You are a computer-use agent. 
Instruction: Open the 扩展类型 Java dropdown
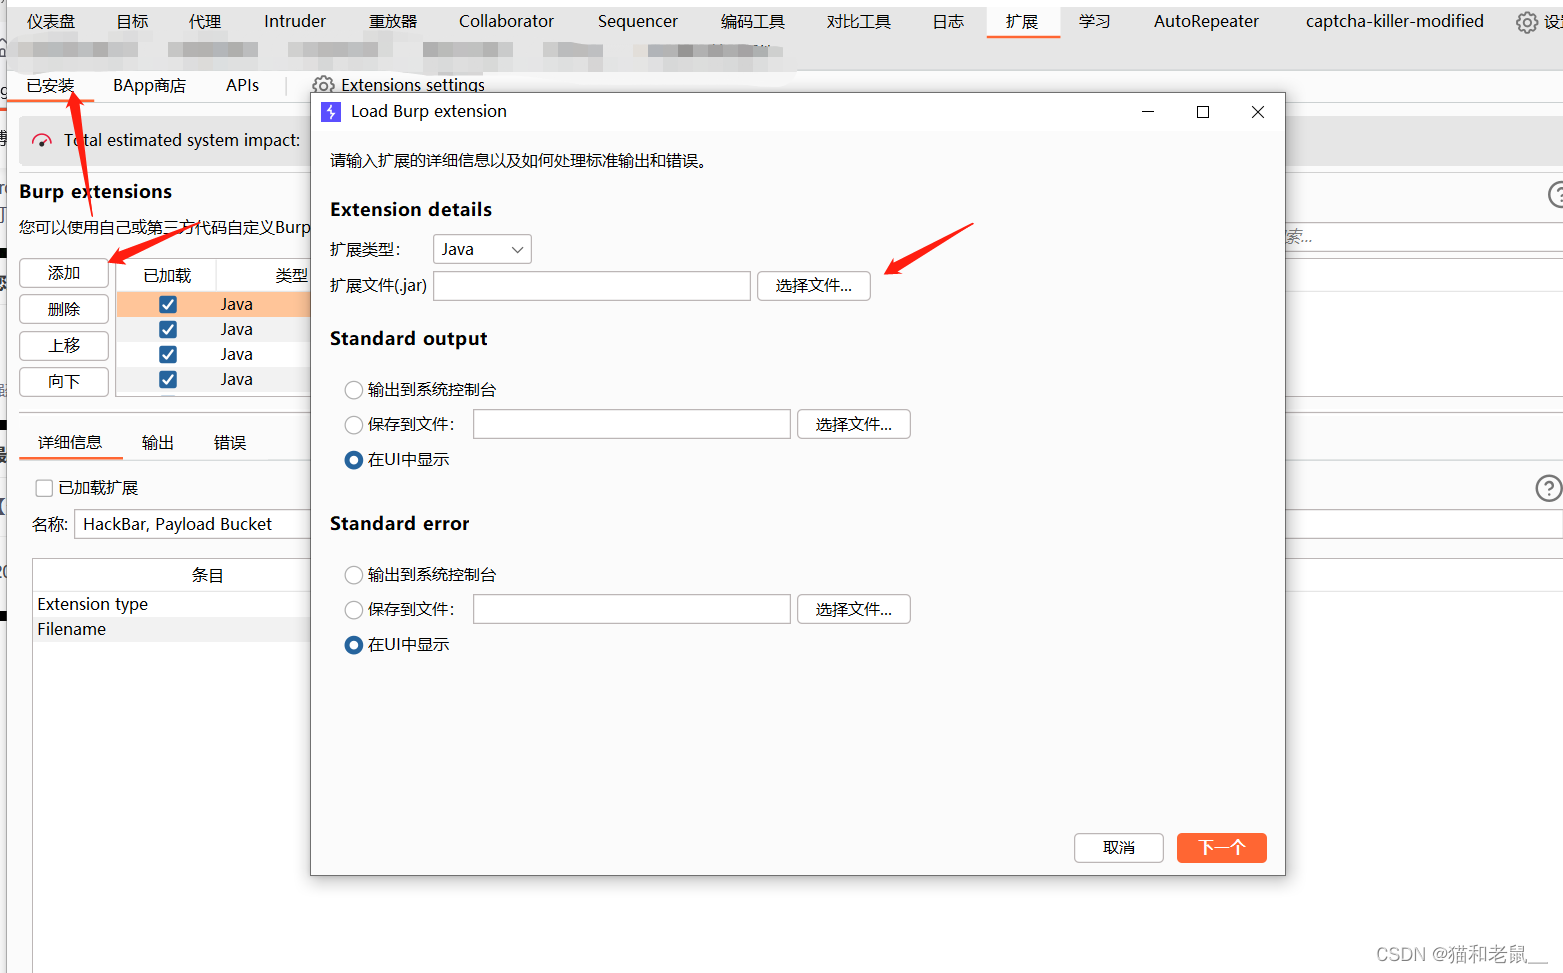click(x=482, y=249)
